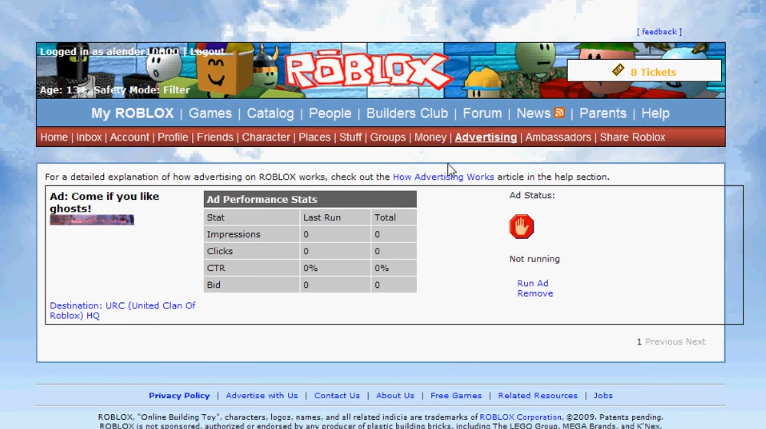Click the red stop-hand ad status icon
The image size is (766, 429).
coord(521,227)
